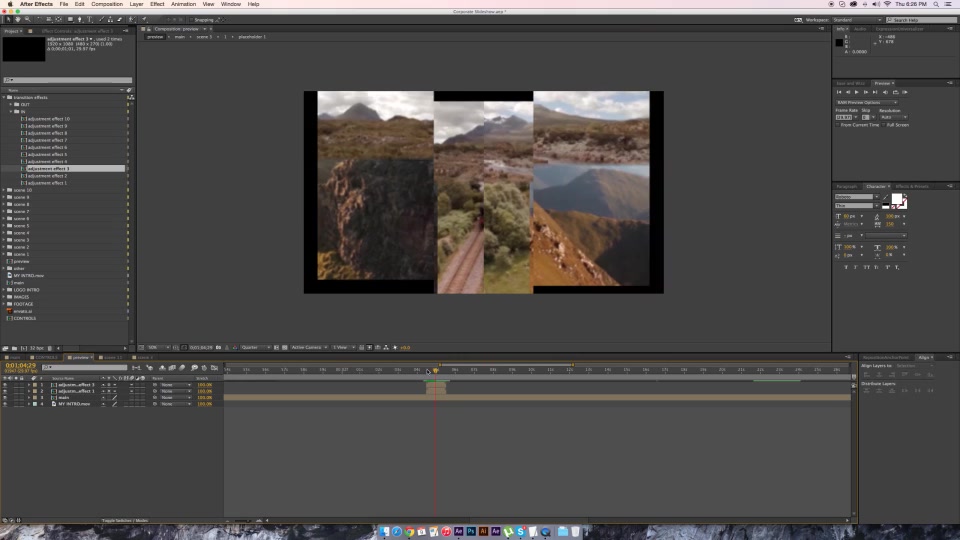Open the Animation menu

183,4
